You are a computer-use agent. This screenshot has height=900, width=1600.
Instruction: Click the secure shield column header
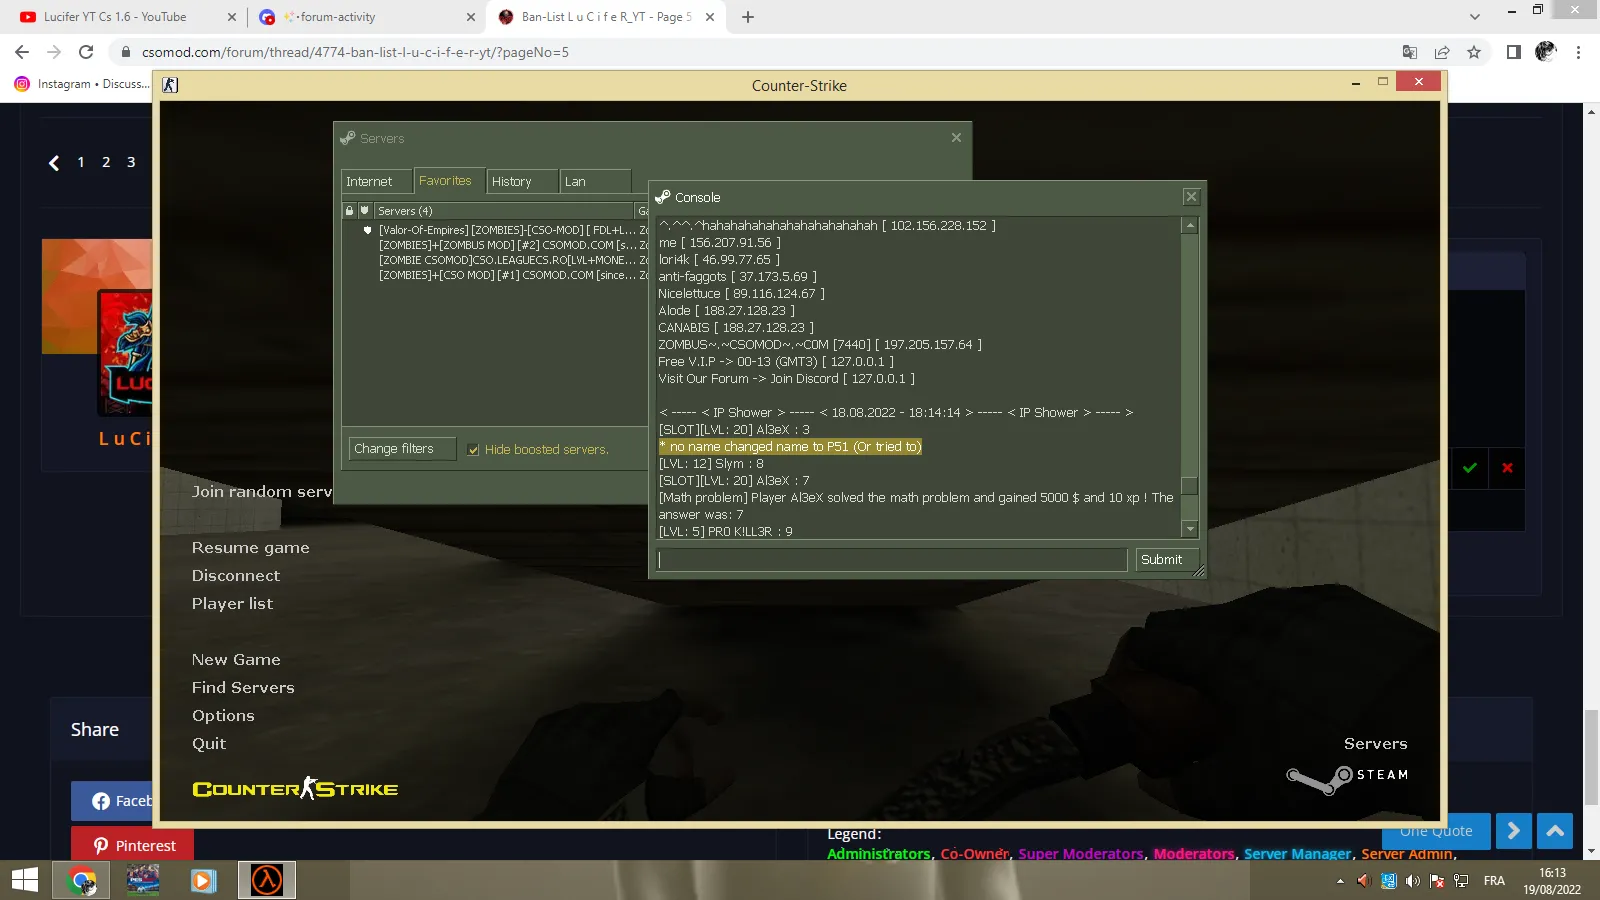coord(365,211)
